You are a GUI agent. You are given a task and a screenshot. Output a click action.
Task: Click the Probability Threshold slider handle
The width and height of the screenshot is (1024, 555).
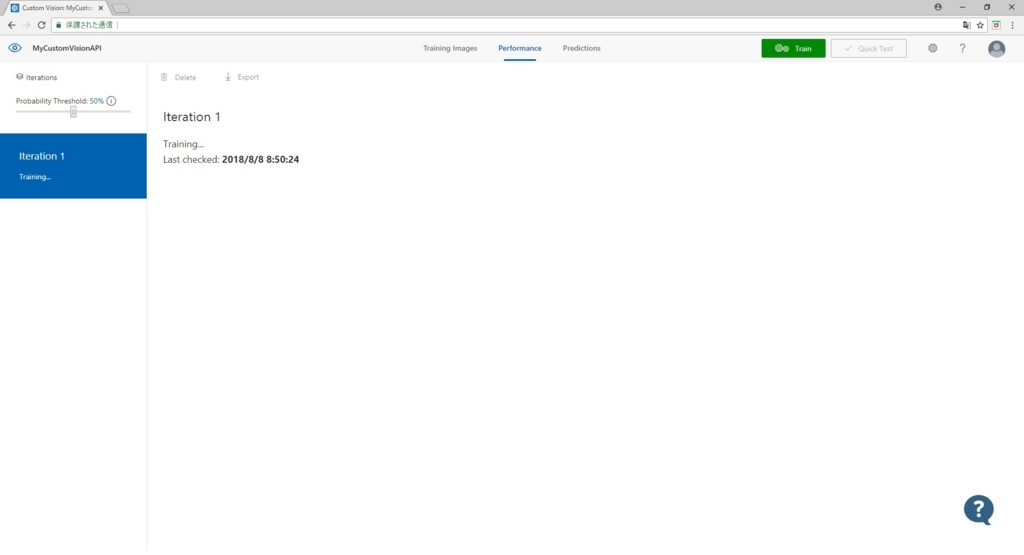[73, 112]
